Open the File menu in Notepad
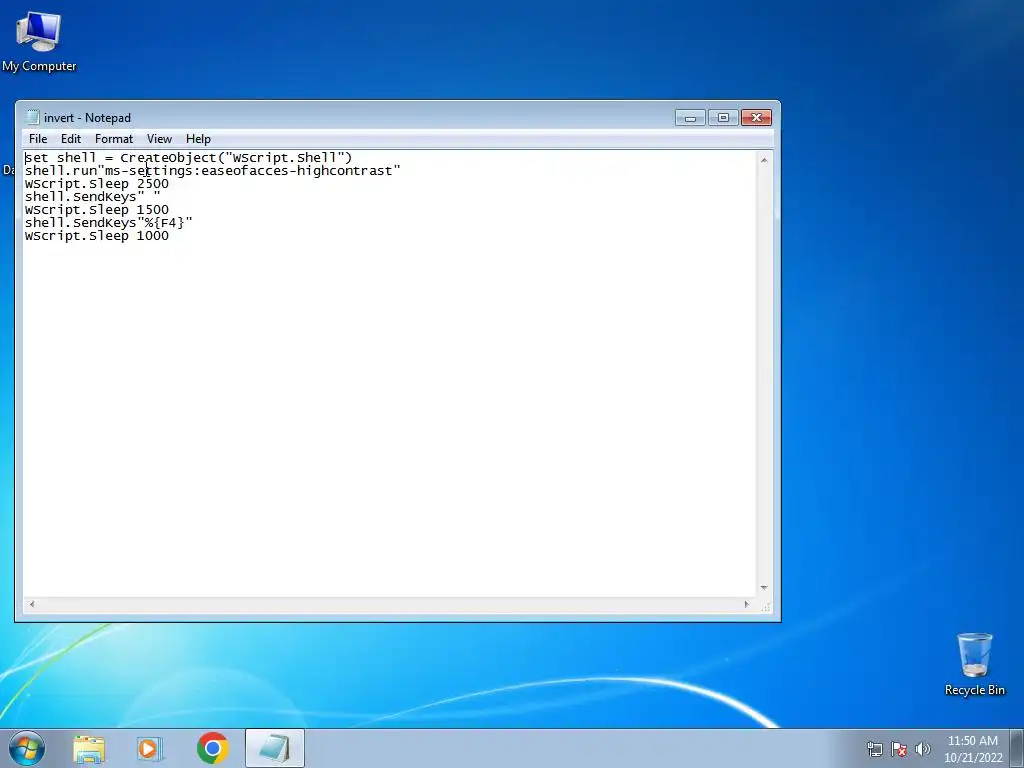The image size is (1024, 768). click(38, 138)
